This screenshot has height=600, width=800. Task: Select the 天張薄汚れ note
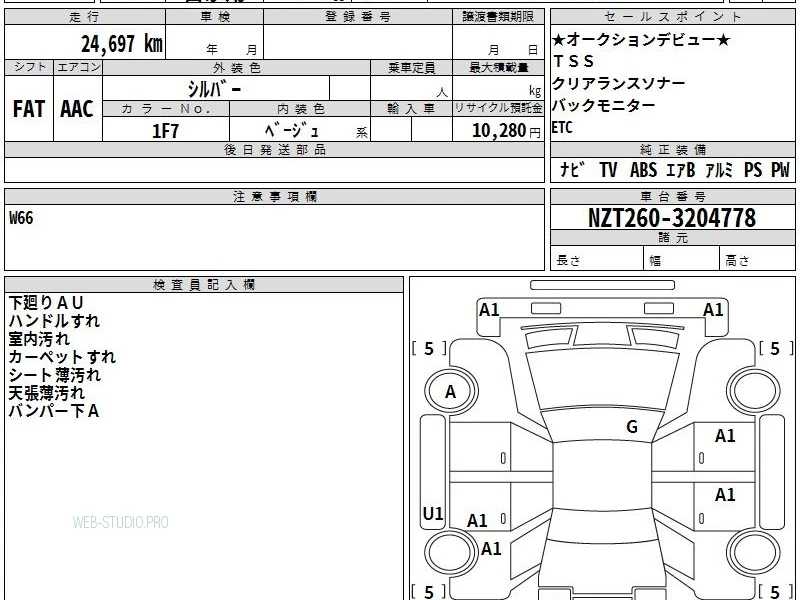click(46, 393)
